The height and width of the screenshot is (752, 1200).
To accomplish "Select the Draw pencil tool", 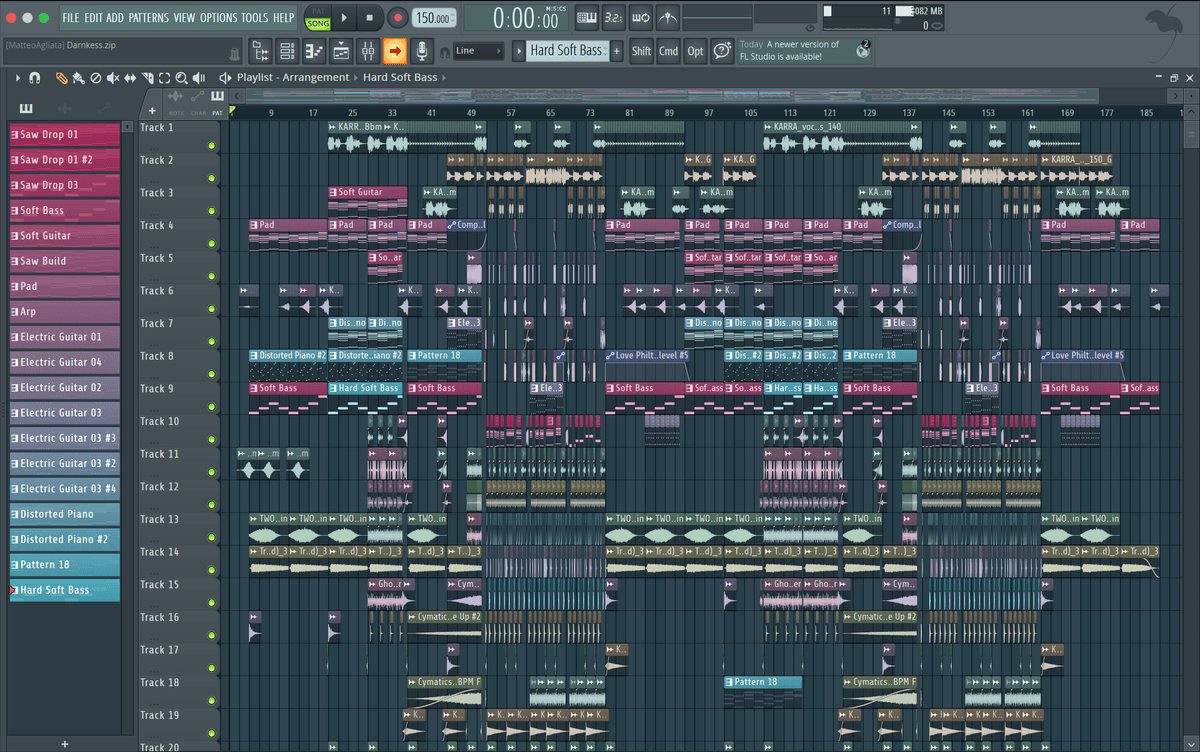I will pos(61,77).
